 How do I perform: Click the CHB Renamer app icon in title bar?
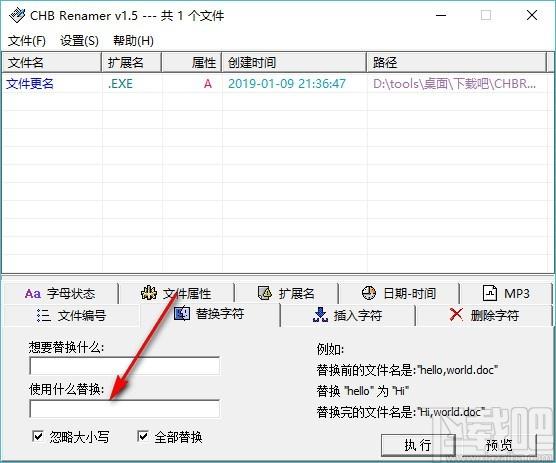(17, 15)
